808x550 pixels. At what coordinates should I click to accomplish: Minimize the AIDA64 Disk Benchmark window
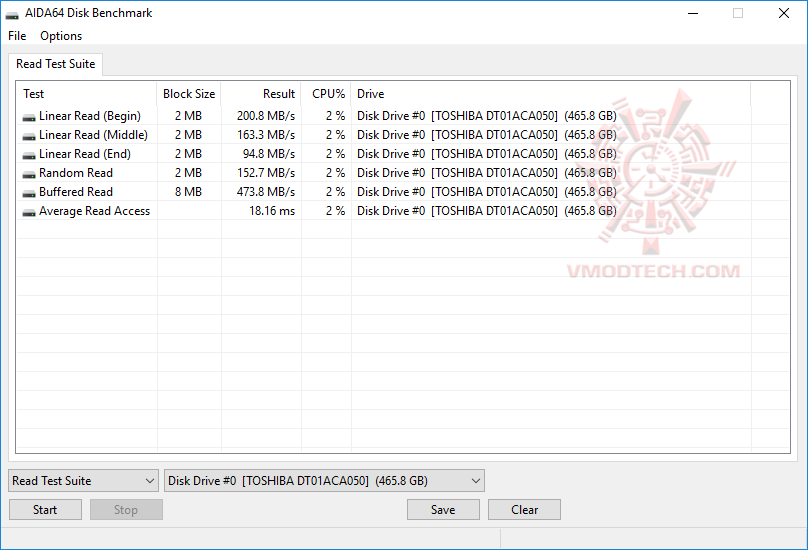[693, 13]
